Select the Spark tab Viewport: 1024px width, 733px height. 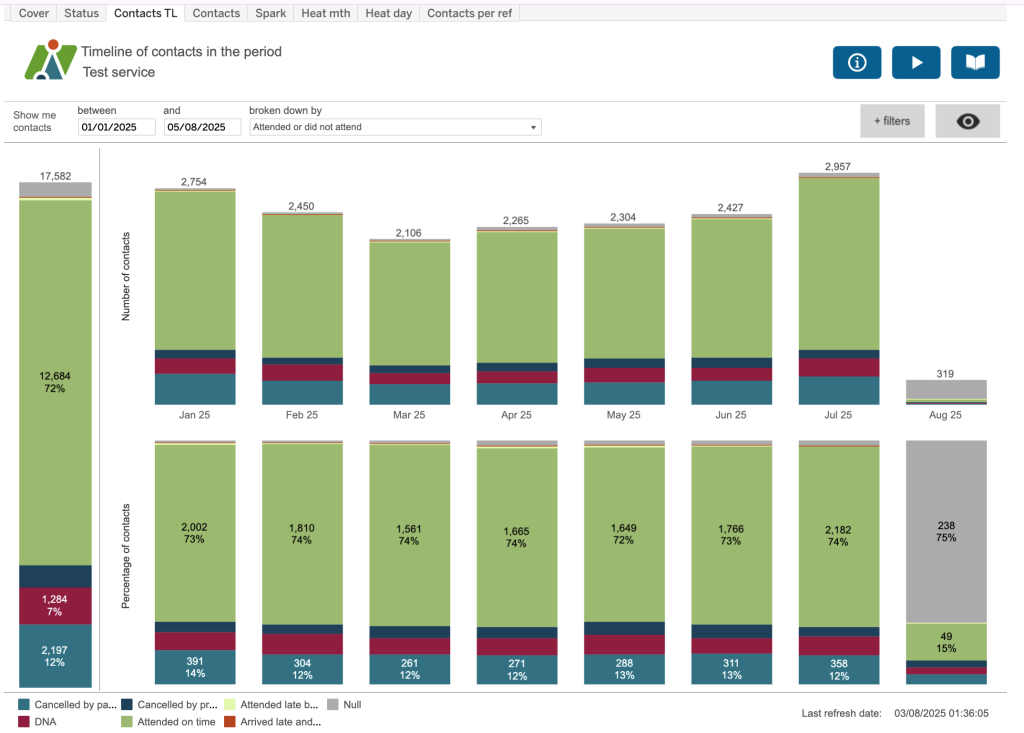pyautogui.click(x=270, y=13)
